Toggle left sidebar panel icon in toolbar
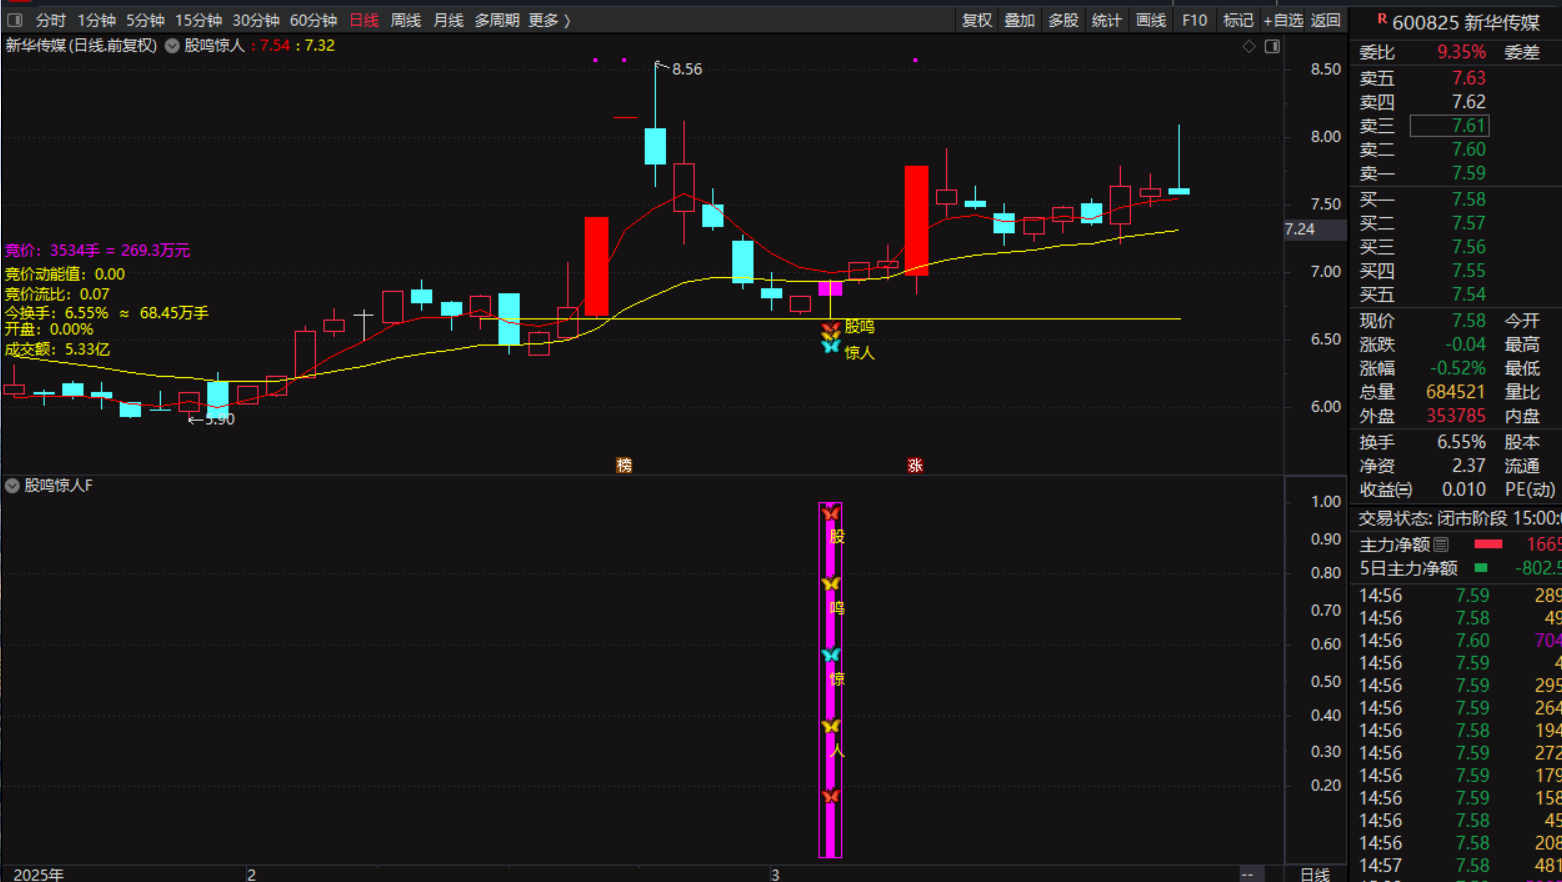The height and width of the screenshot is (882, 1562). click(x=15, y=20)
